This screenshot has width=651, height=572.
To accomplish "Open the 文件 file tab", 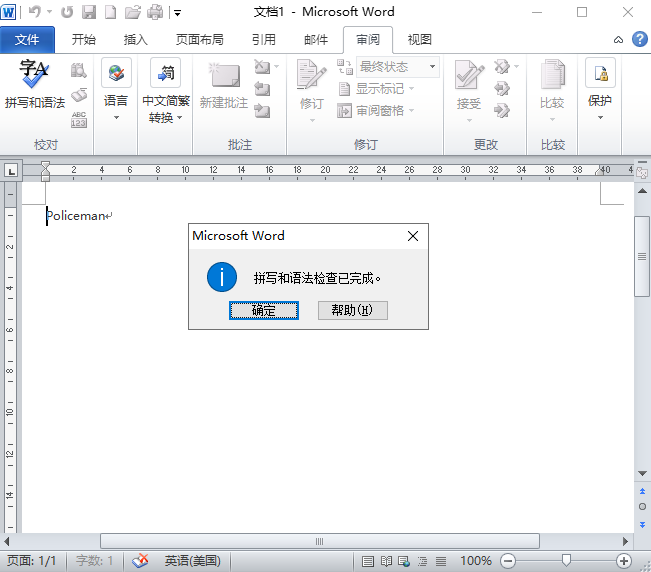I will 27,40.
